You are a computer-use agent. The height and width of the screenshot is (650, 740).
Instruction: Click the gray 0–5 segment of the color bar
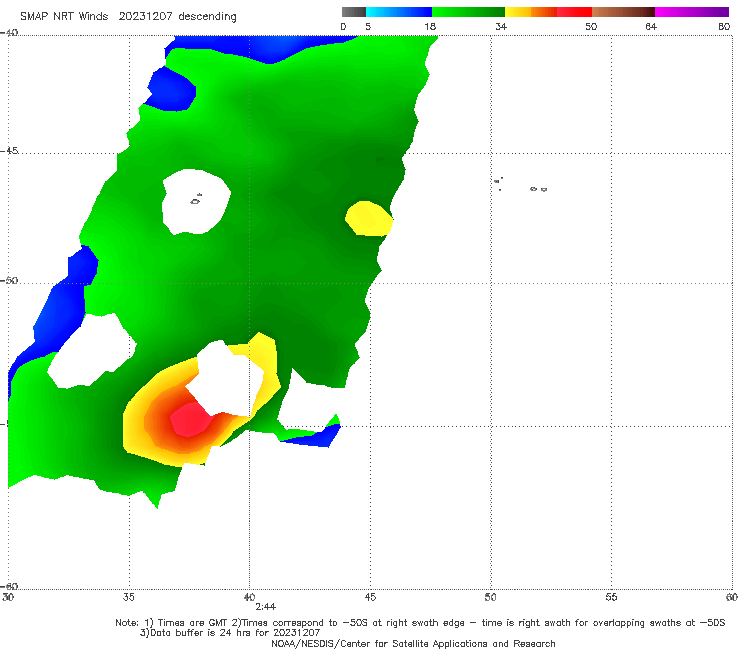(x=353, y=12)
